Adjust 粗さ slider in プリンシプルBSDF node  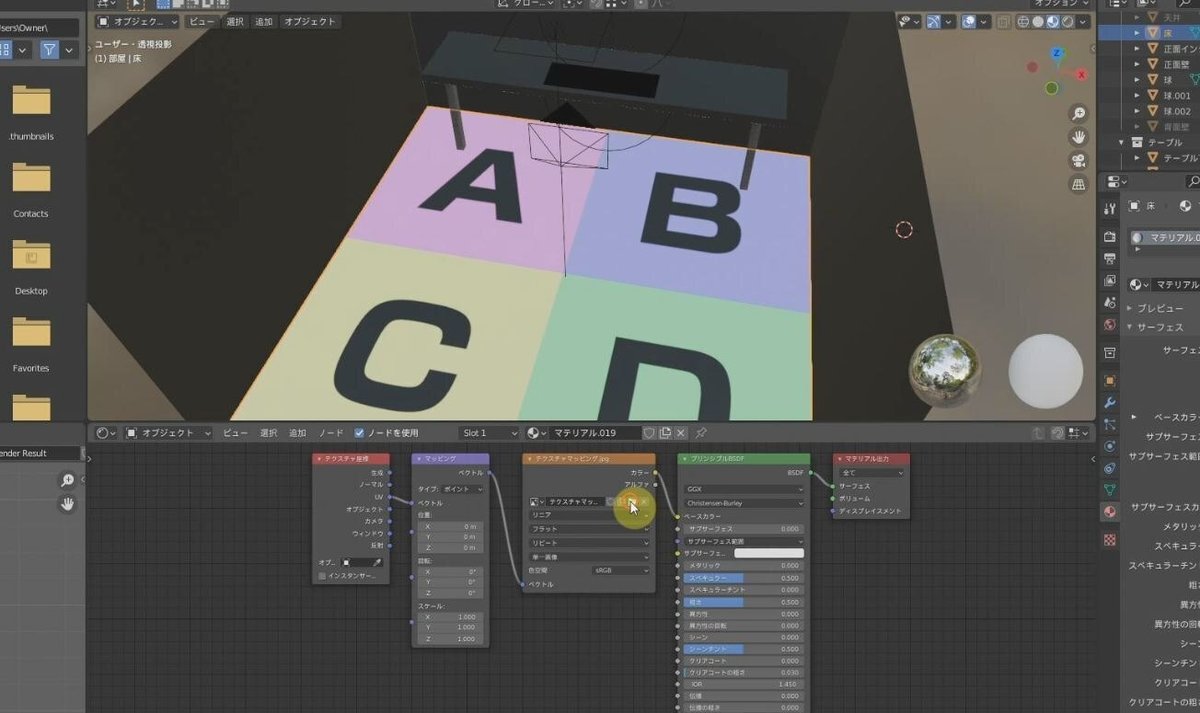(x=744, y=602)
